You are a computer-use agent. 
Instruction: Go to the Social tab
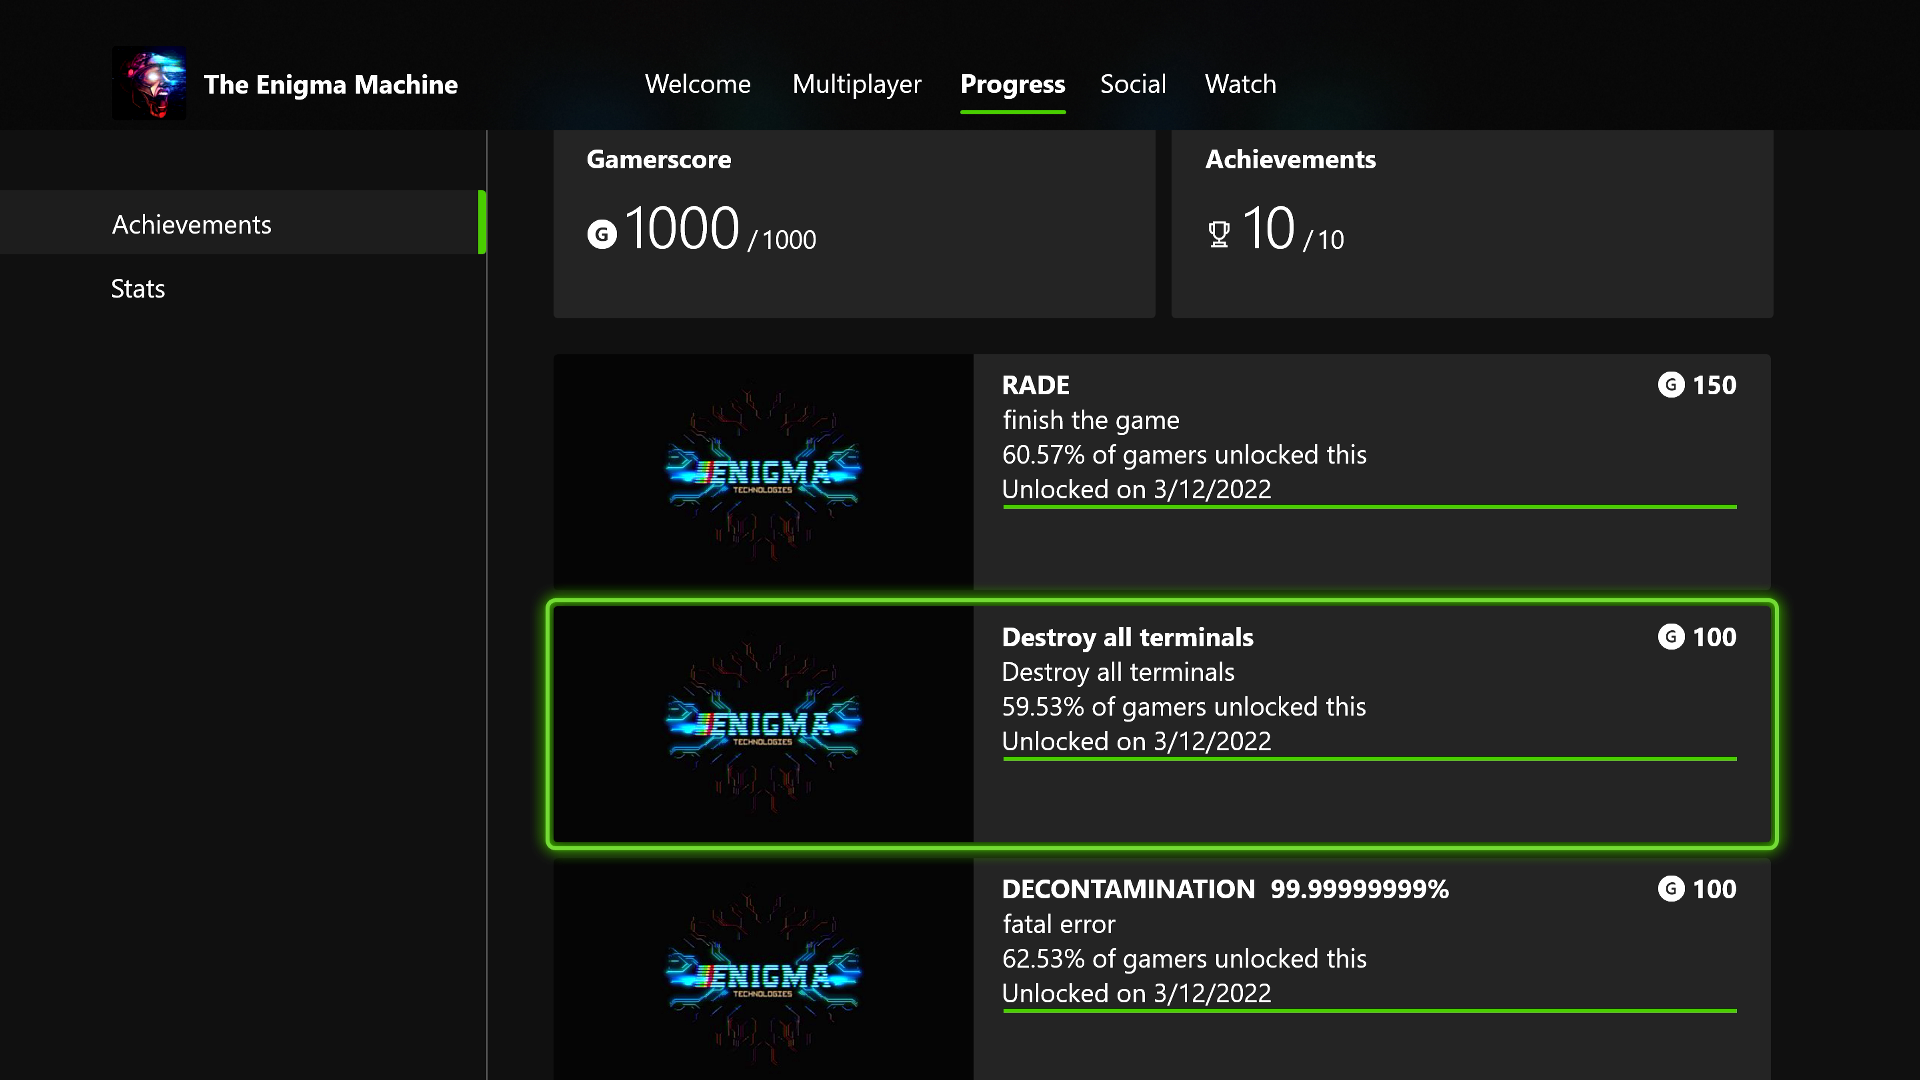pyautogui.click(x=1133, y=84)
